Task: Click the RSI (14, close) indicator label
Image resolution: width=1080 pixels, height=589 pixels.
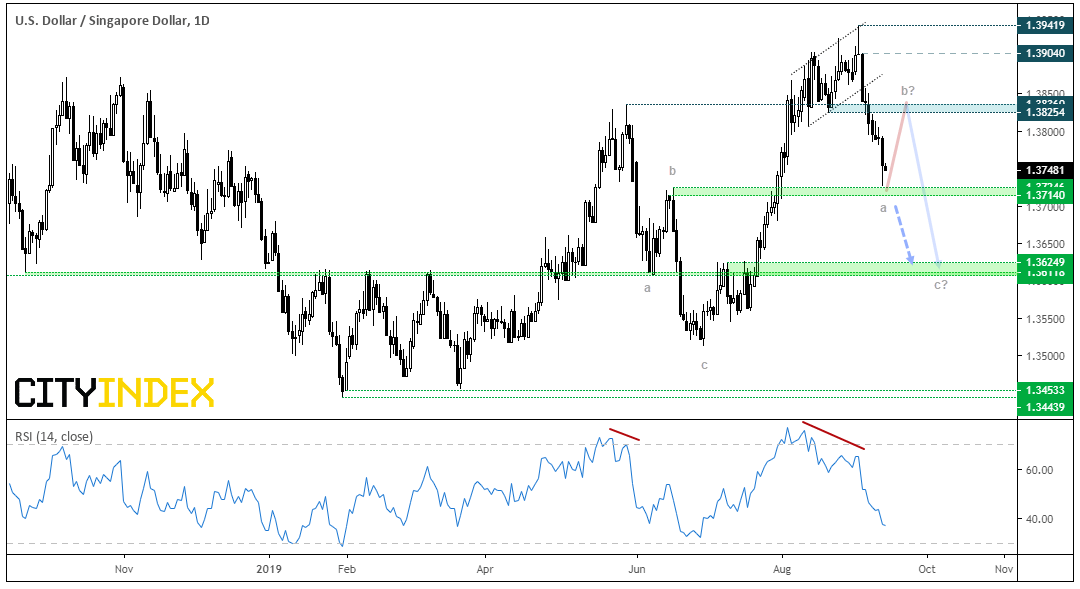Action: (54, 436)
